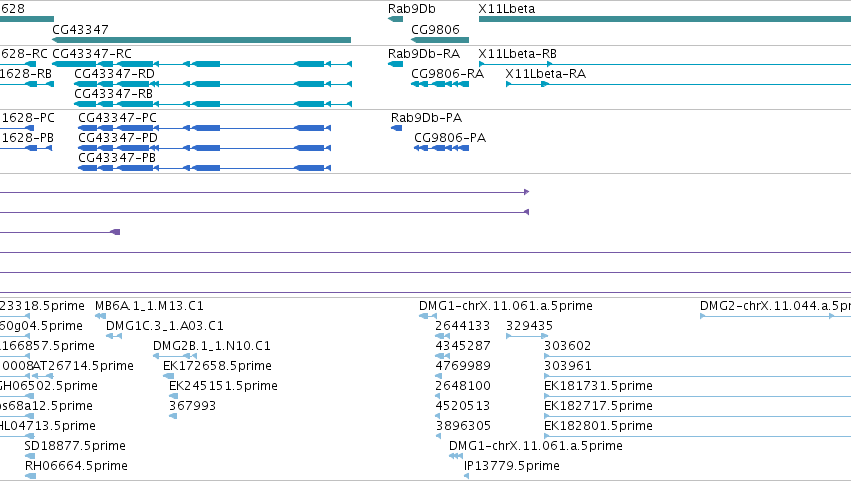Click the 4345287 feature label
Viewport: 851px width, 481px height.
click(x=463, y=346)
